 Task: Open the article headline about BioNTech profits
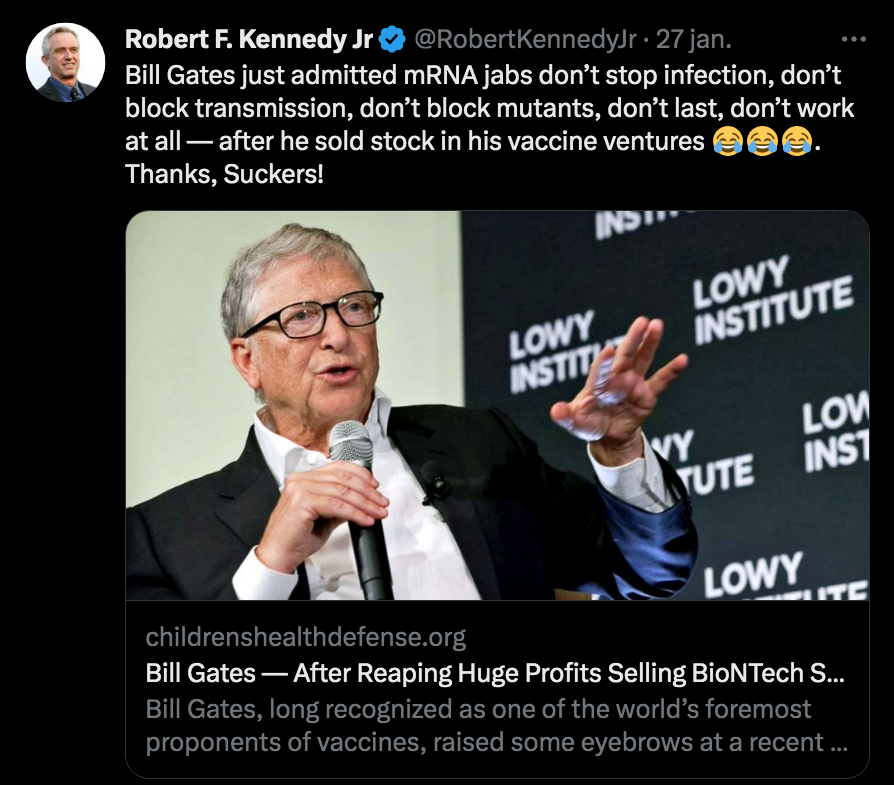click(495, 673)
